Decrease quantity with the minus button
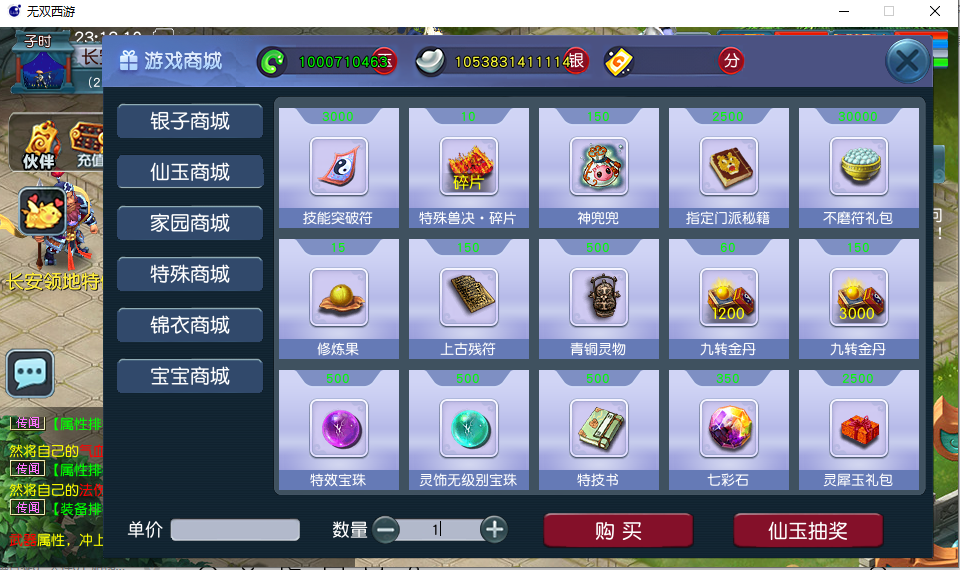The height and width of the screenshot is (570, 960). click(386, 529)
